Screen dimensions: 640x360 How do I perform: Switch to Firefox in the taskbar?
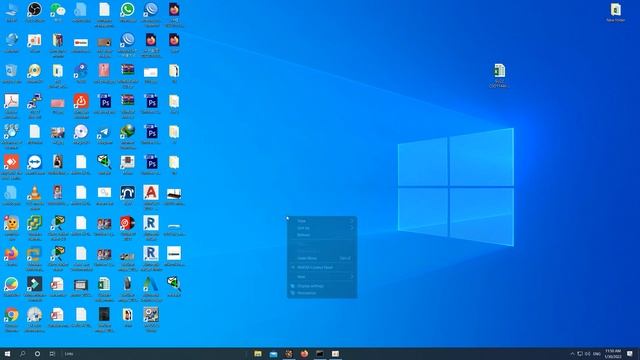304,353
